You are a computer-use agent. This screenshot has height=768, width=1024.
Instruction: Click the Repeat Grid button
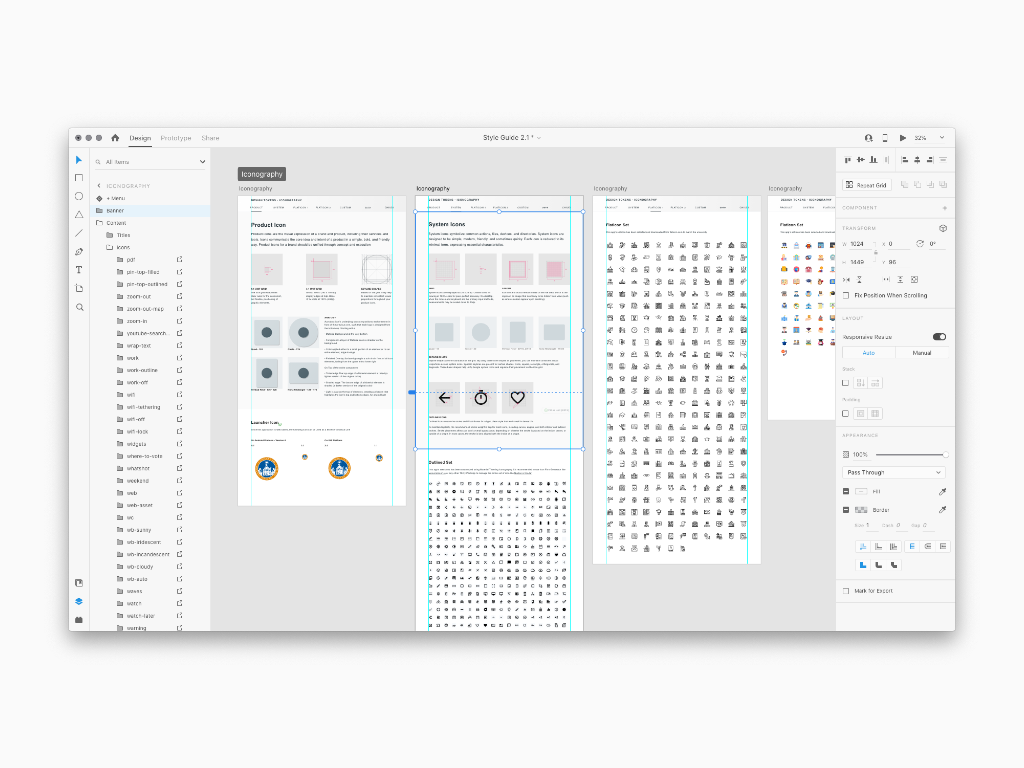click(x=867, y=185)
